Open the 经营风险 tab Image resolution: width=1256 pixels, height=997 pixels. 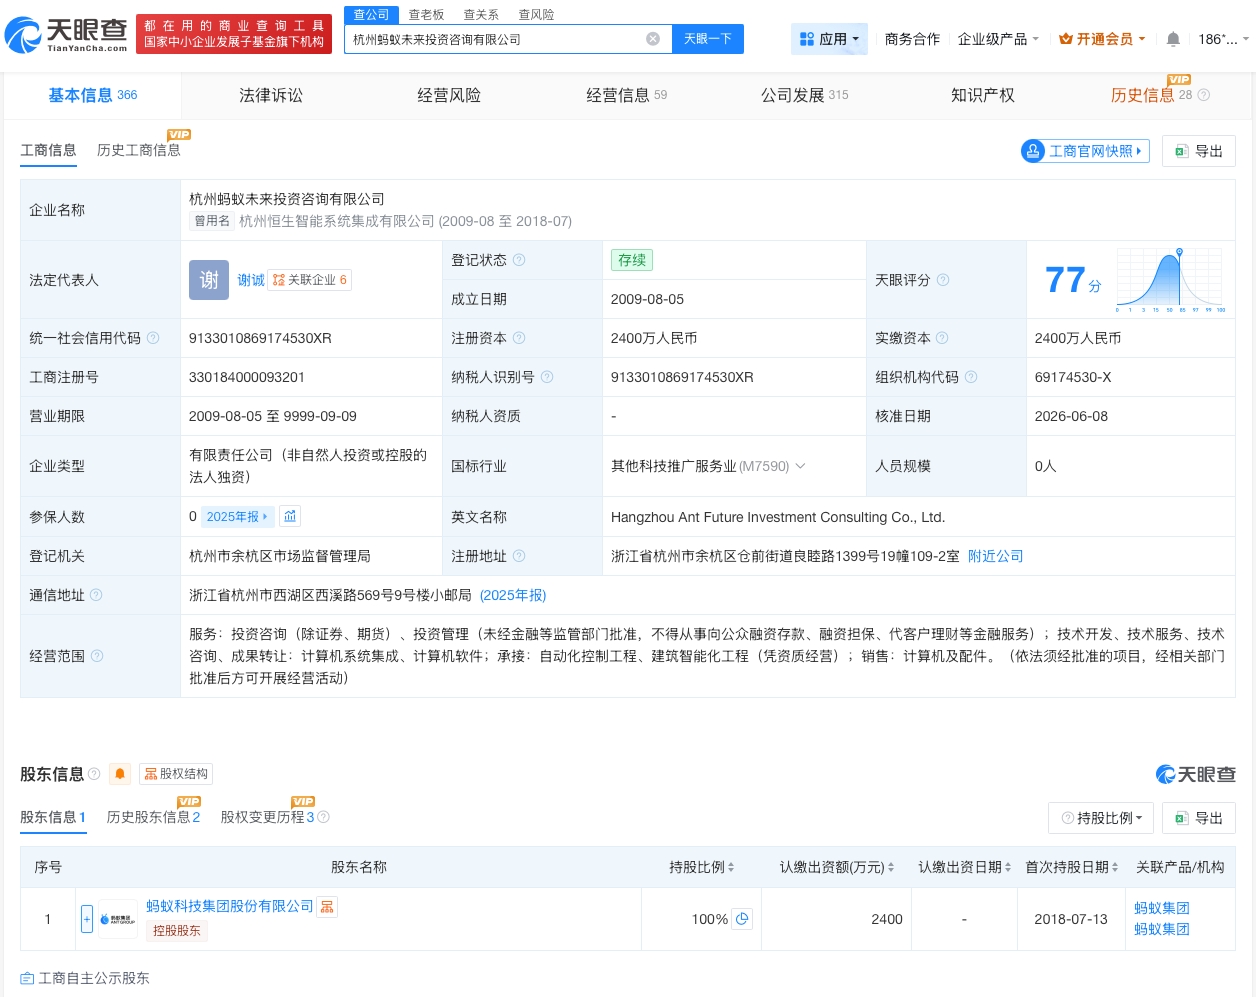pyautogui.click(x=449, y=95)
